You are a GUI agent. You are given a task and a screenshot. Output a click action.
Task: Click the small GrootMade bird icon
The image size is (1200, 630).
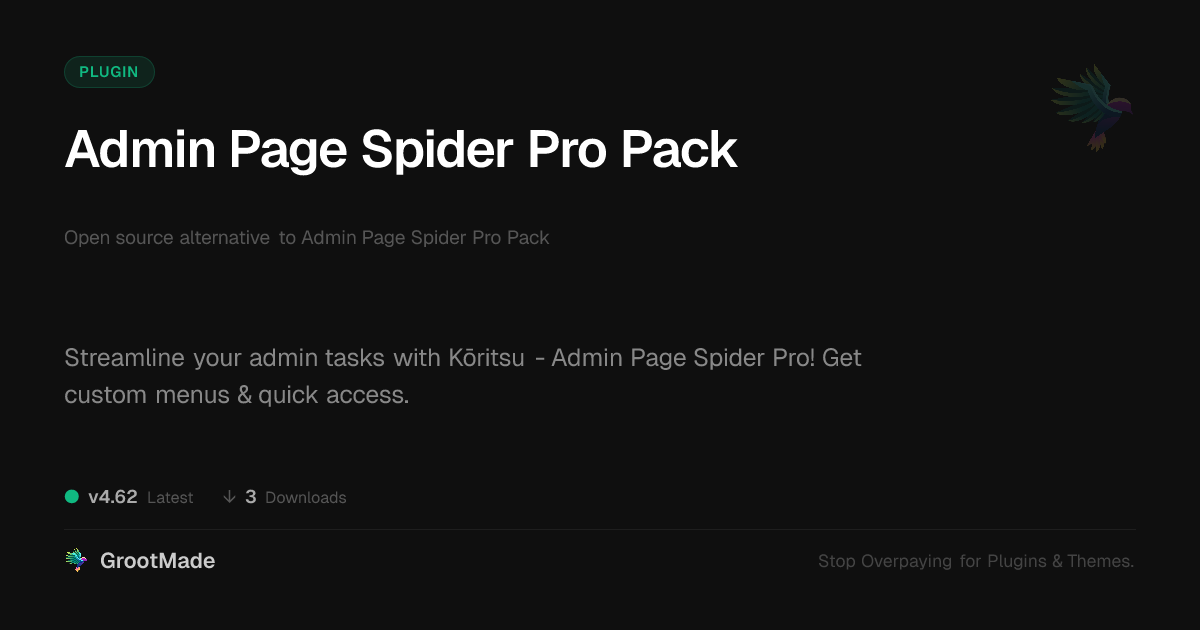point(76,561)
